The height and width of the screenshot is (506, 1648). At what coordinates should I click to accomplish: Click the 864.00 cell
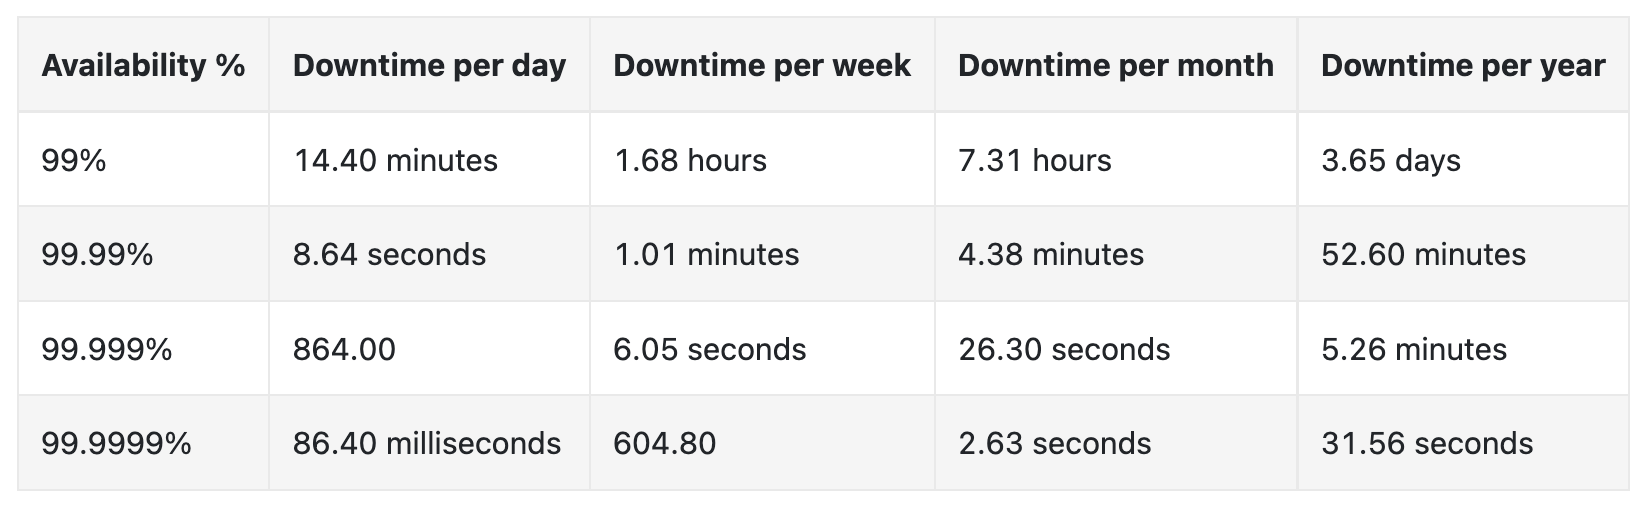point(344,349)
